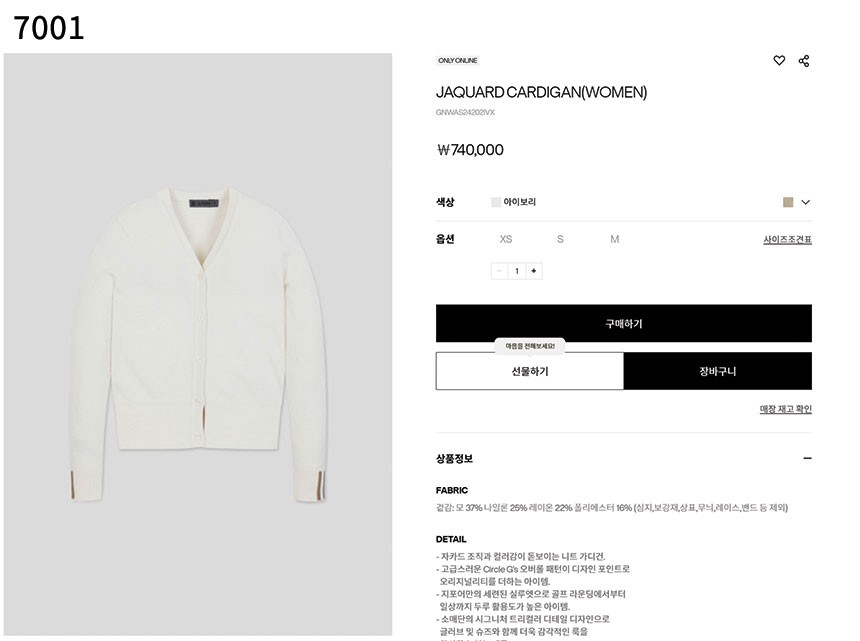
Task: Open the color dropdown chevron
Action: point(805,202)
